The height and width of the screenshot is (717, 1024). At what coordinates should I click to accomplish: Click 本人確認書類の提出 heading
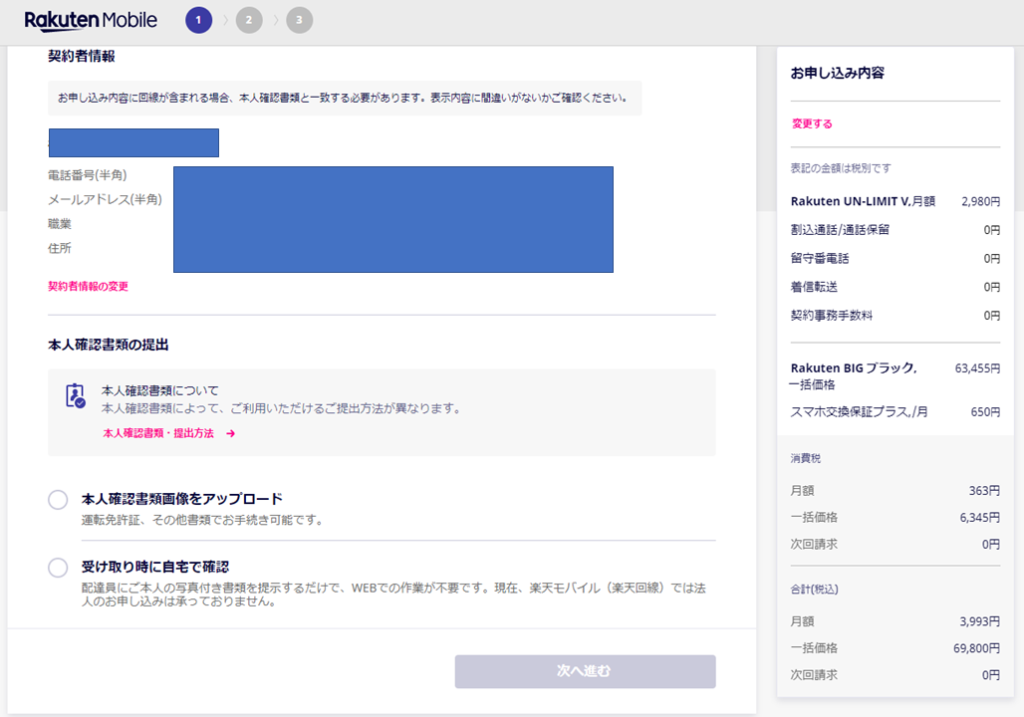108,345
